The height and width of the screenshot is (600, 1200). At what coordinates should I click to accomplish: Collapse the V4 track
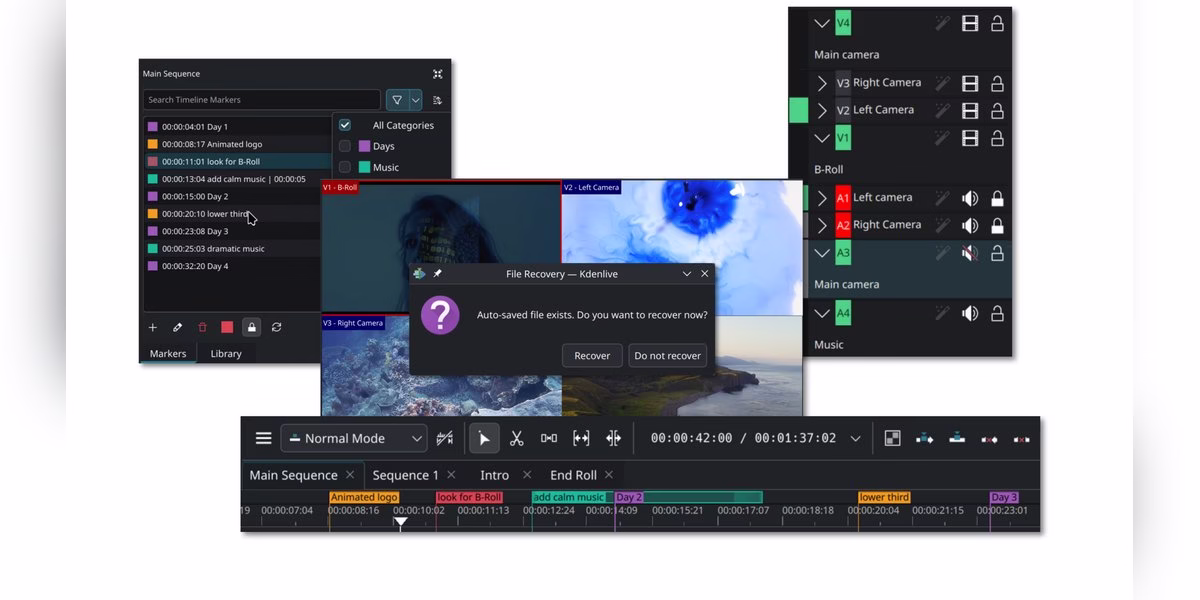click(822, 24)
